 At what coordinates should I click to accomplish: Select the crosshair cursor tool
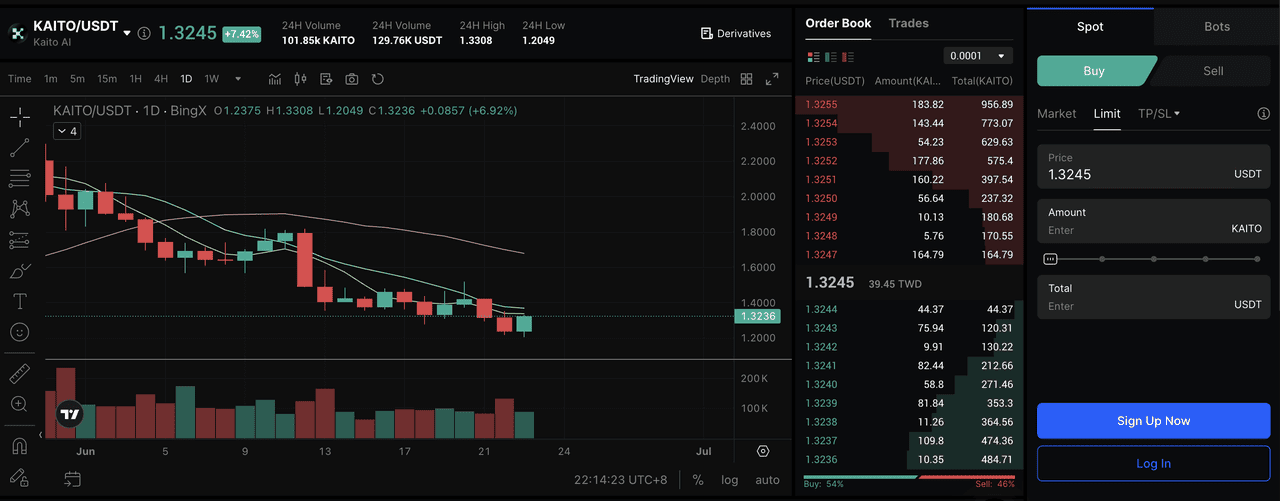tap(19, 118)
